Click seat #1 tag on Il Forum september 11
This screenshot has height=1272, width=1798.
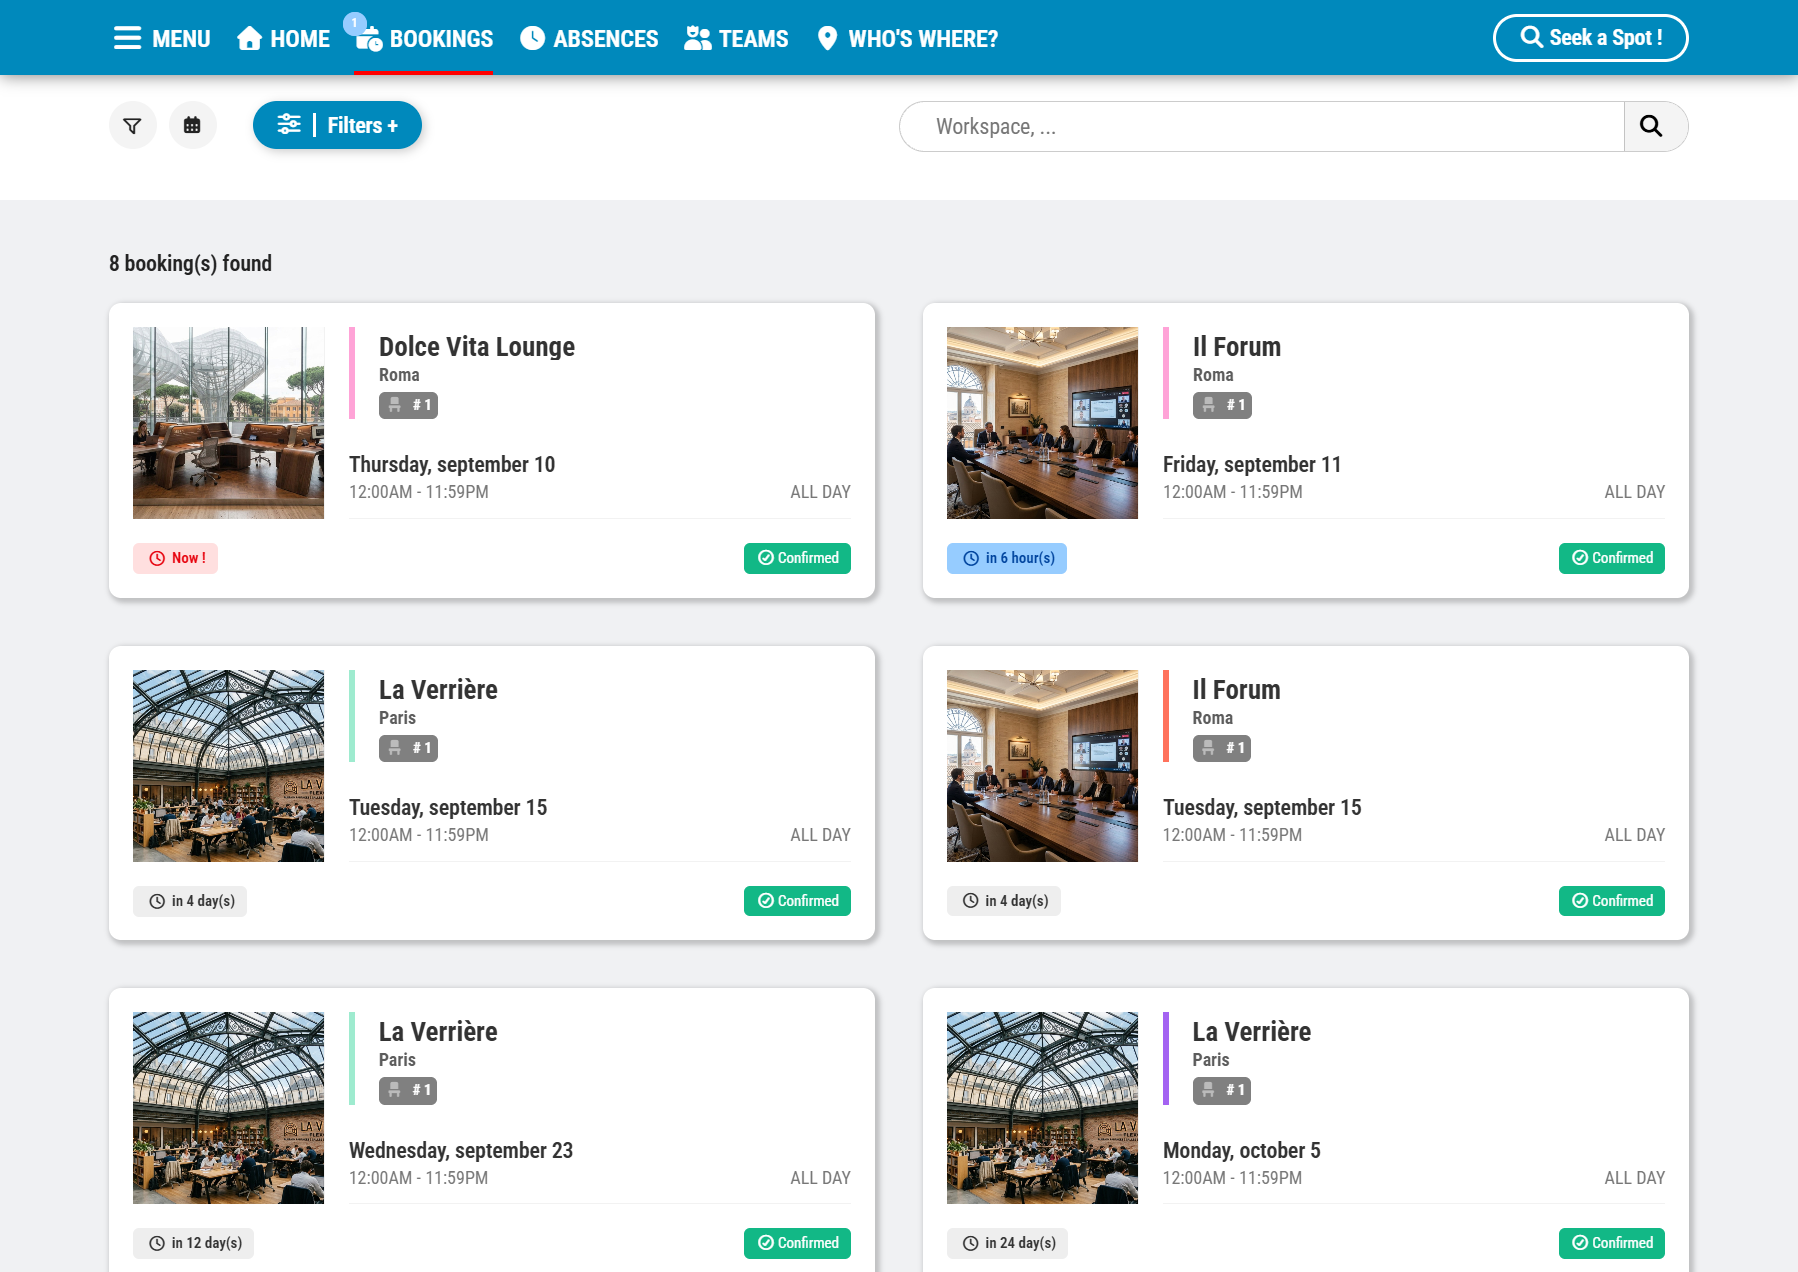[1222, 405]
